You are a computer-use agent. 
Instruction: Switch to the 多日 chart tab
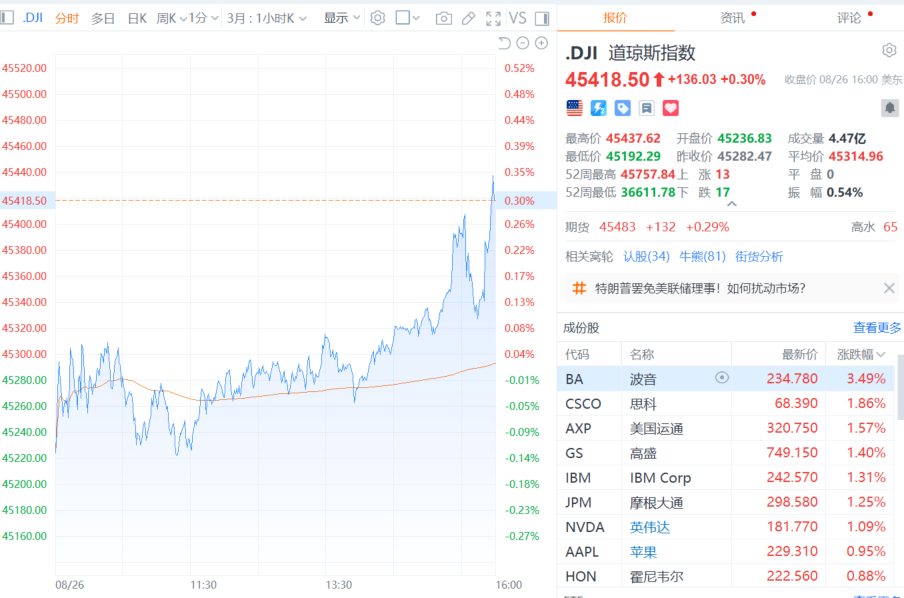(103, 18)
